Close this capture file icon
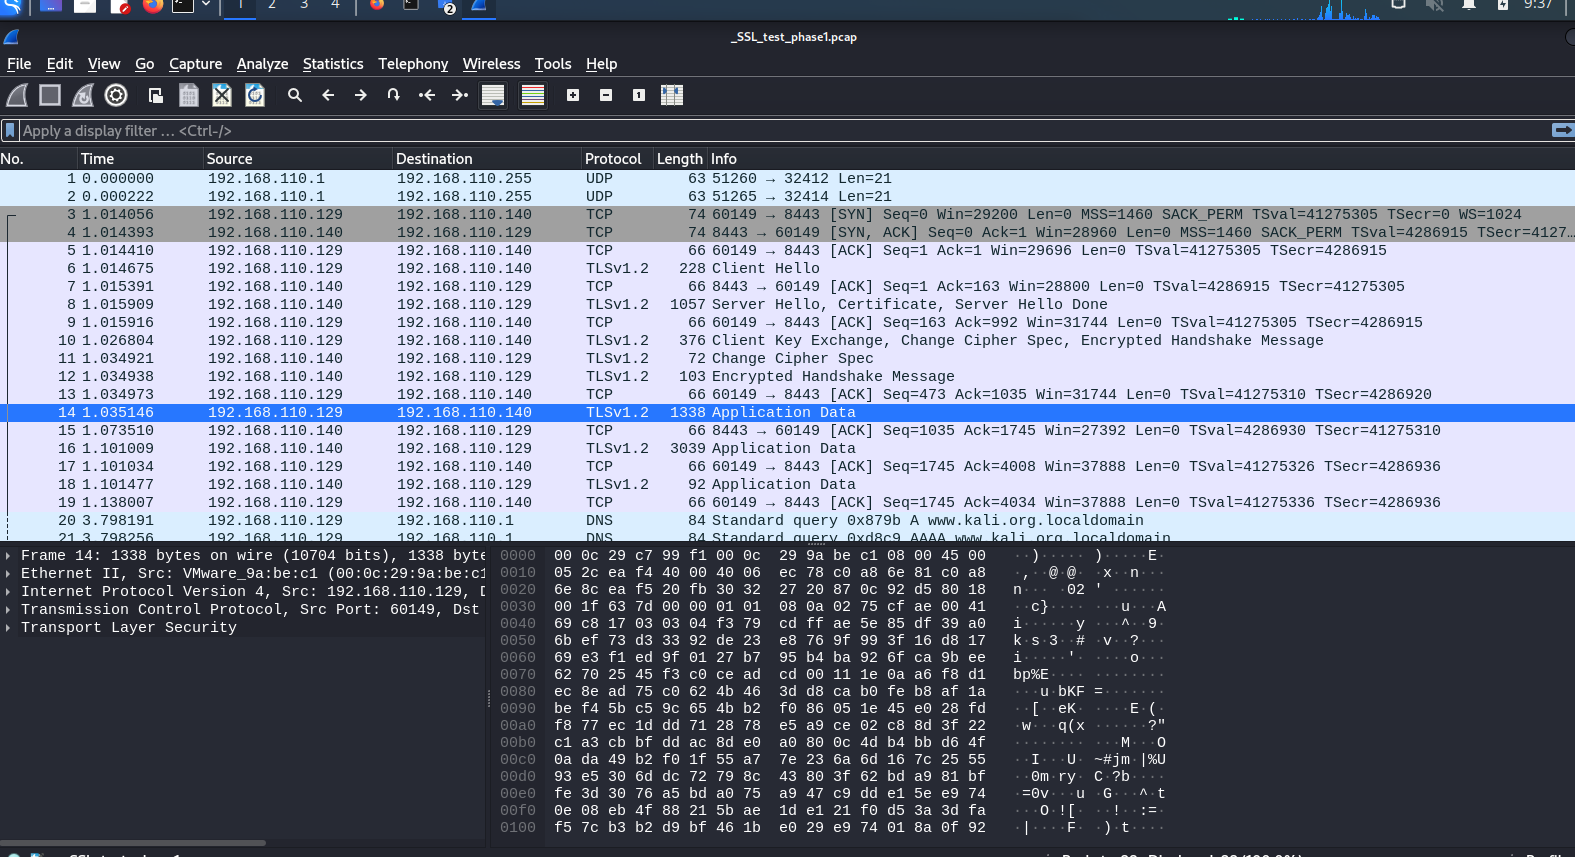This screenshot has width=1575, height=857. pos(222,95)
